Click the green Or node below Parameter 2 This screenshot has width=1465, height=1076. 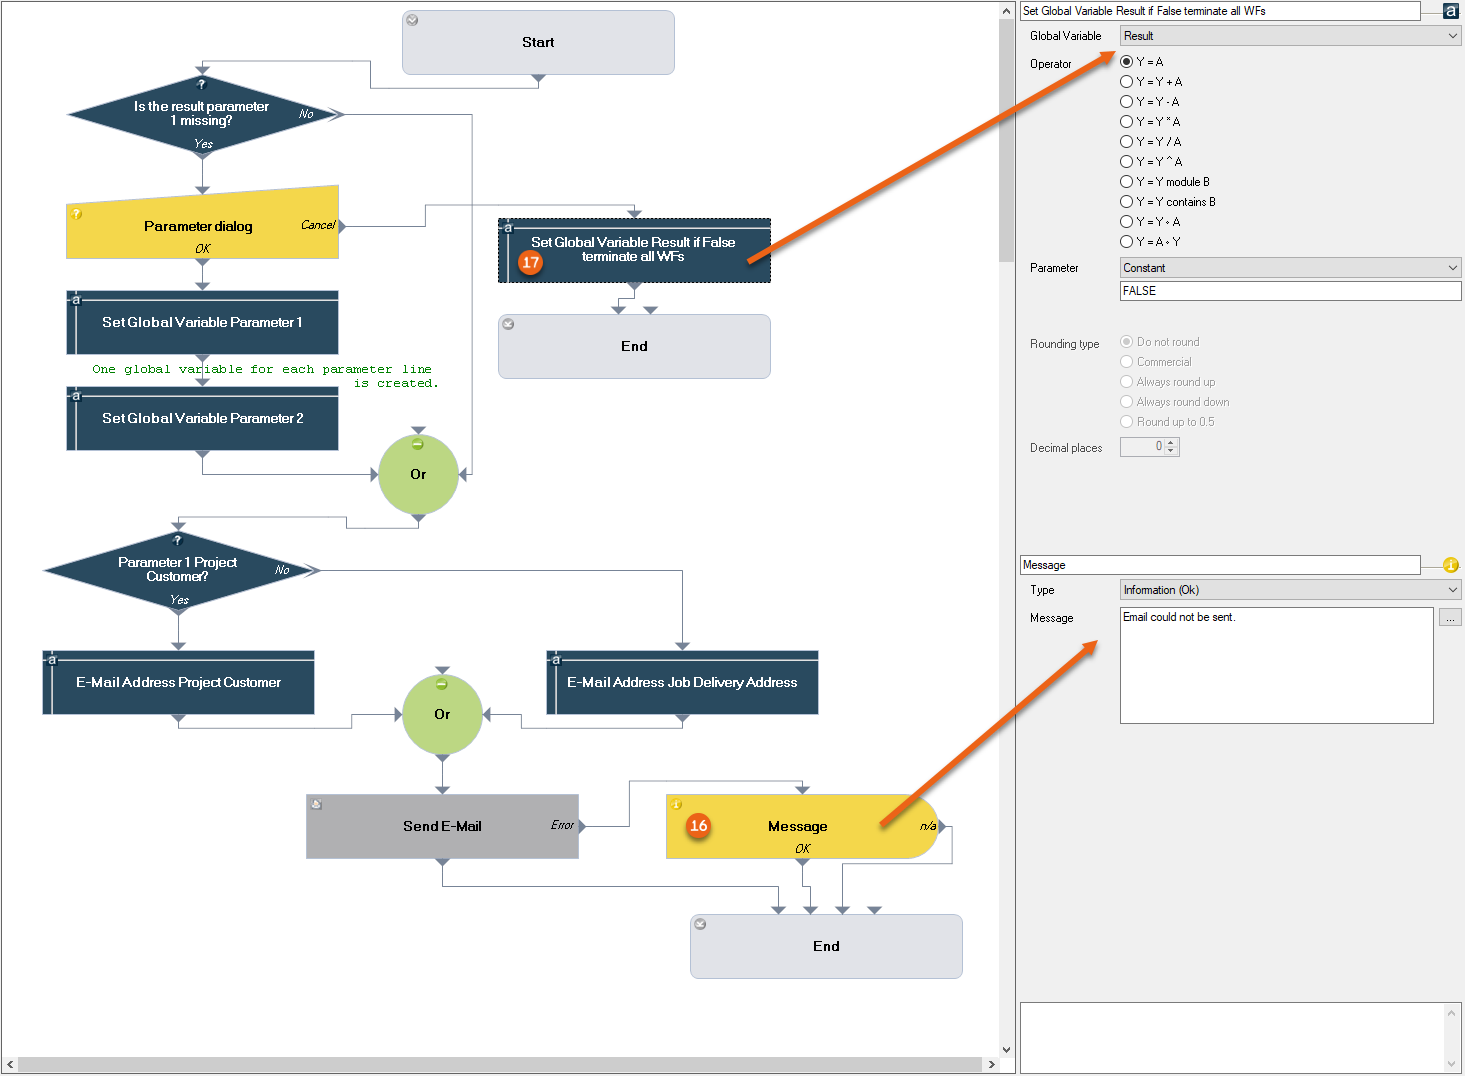pos(418,474)
